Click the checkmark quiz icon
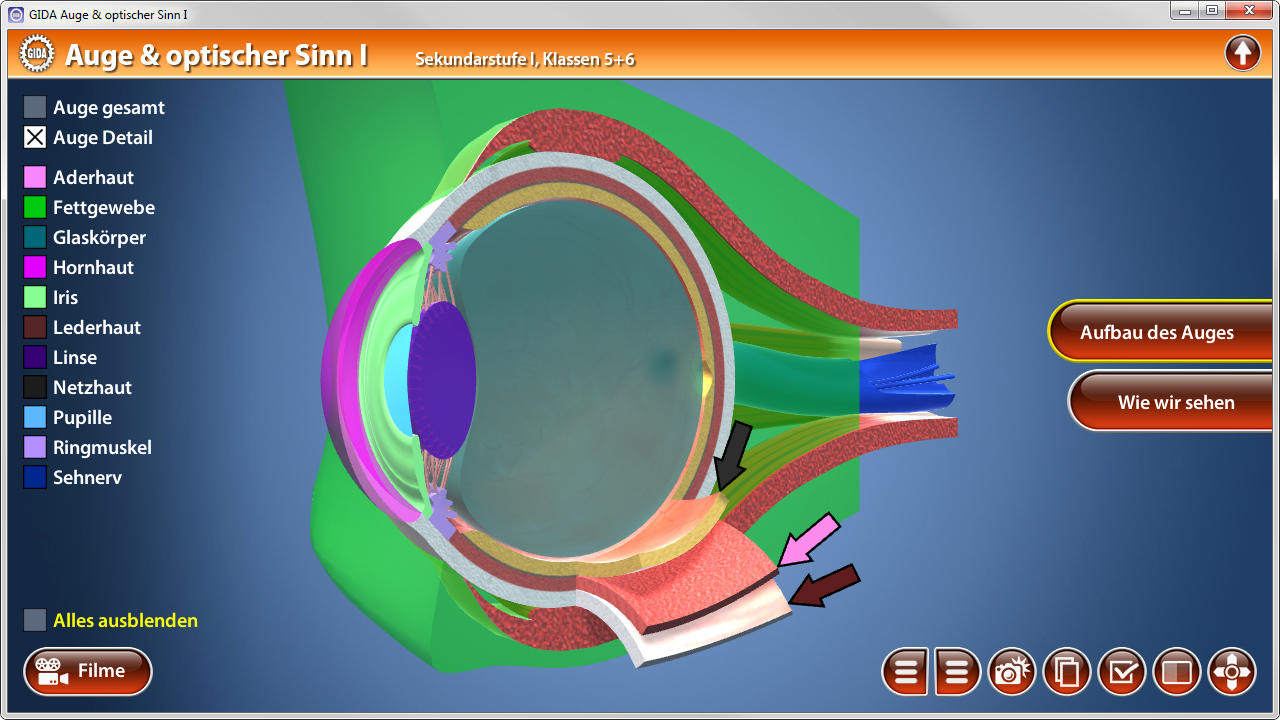Screen dimensions: 1280x720 point(1122,671)
